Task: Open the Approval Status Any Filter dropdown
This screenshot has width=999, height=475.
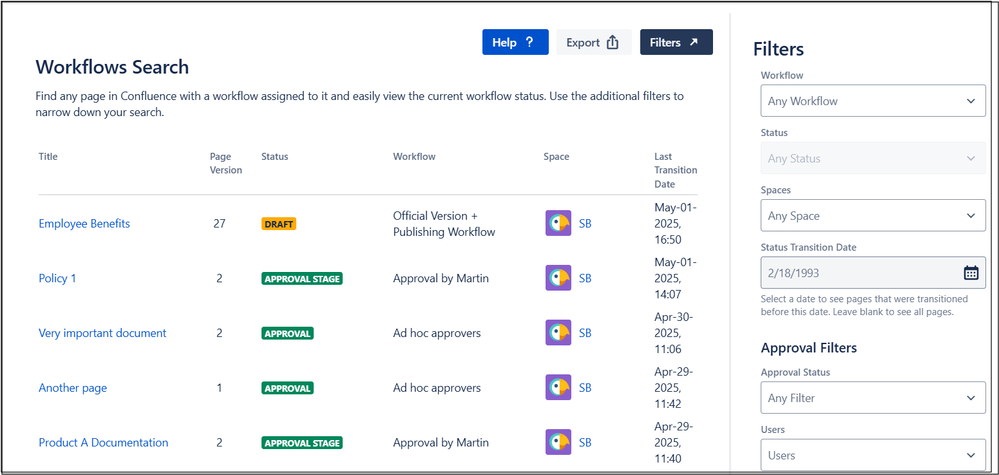Action: point(873,398)
